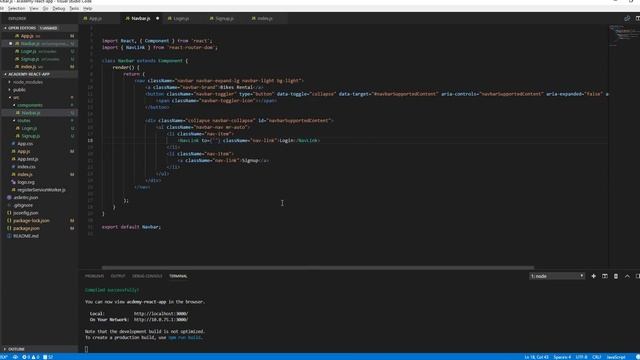Viewport: 640px width, 360px height.
Task: Open the Debug Console panel tab
Action: [147, 276]
